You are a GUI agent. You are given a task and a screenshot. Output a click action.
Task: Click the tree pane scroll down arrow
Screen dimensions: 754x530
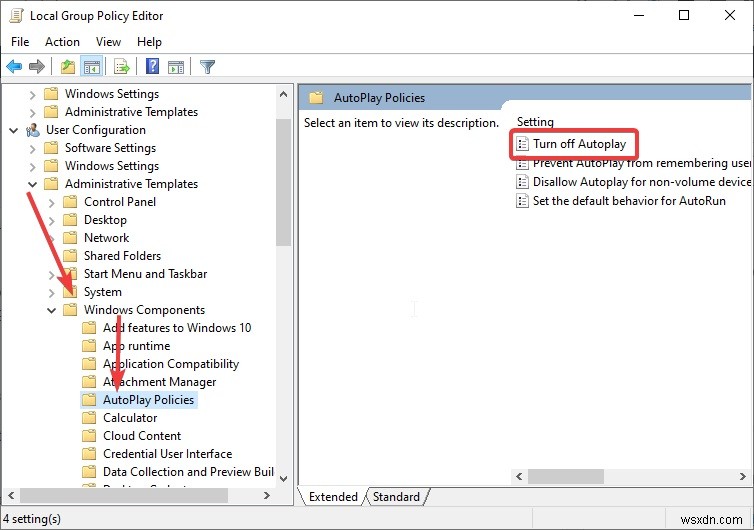coord(283,479)
